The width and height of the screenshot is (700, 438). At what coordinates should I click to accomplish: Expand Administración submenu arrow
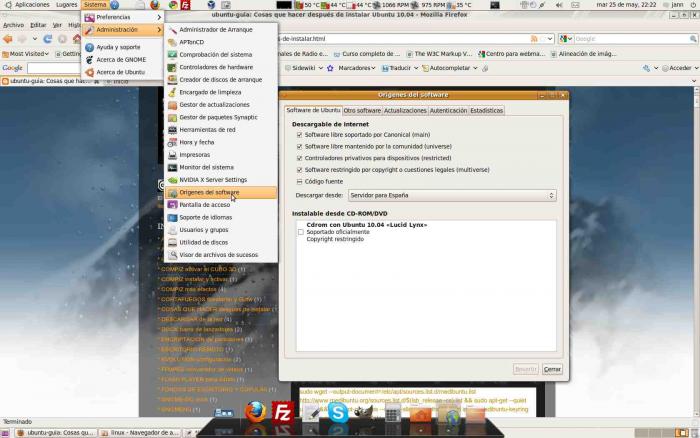coord(159,29)
